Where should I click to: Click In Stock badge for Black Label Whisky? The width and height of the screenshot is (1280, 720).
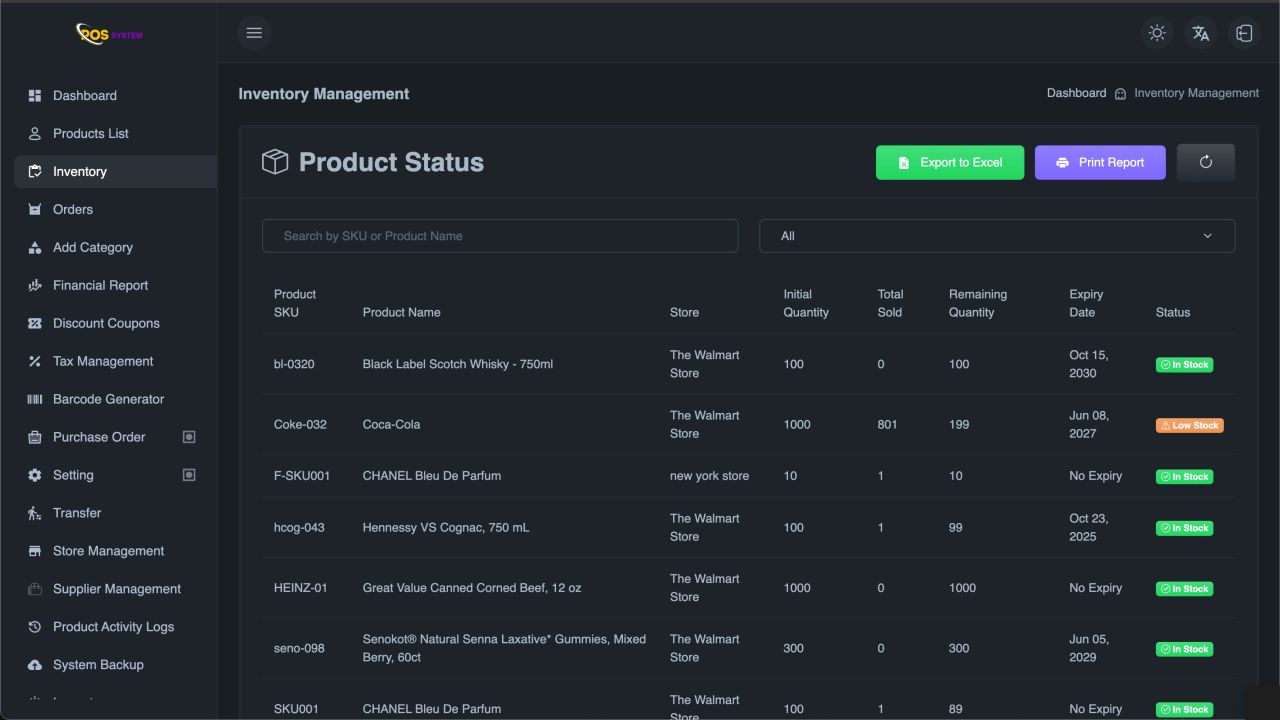pos(1184,365)
